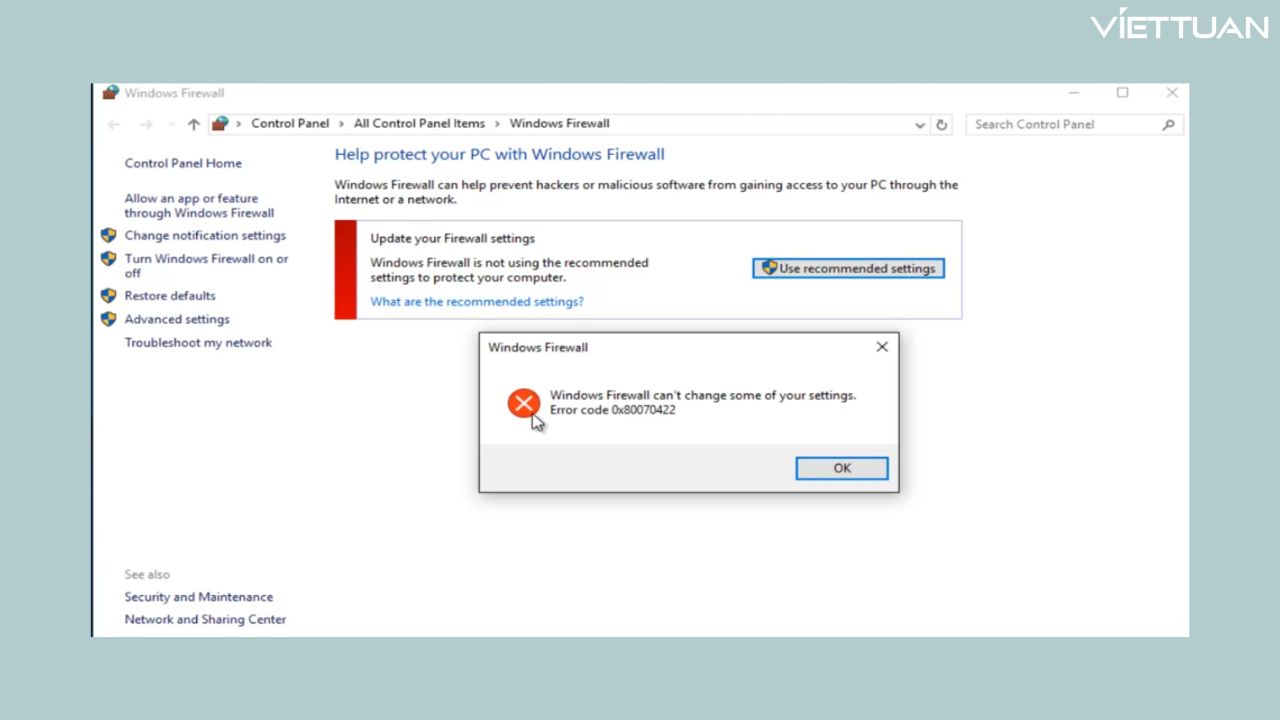The width and height of the screenshot is (1280, 720).
Task: Click the red error icon in dialog
Action: pos(523,403)
